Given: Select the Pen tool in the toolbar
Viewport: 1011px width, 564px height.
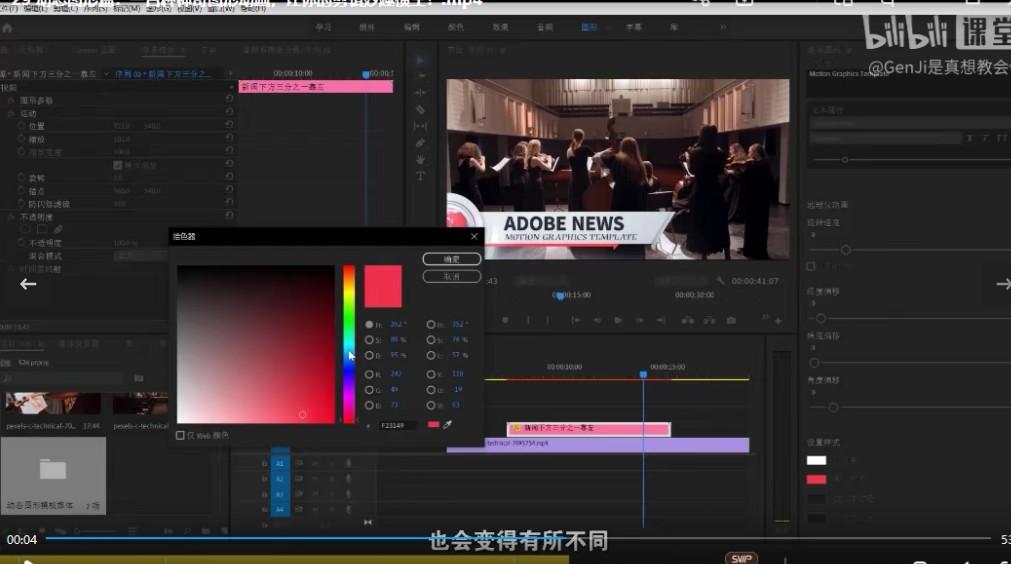Looking at the screenshot, I should pos(420,143).
